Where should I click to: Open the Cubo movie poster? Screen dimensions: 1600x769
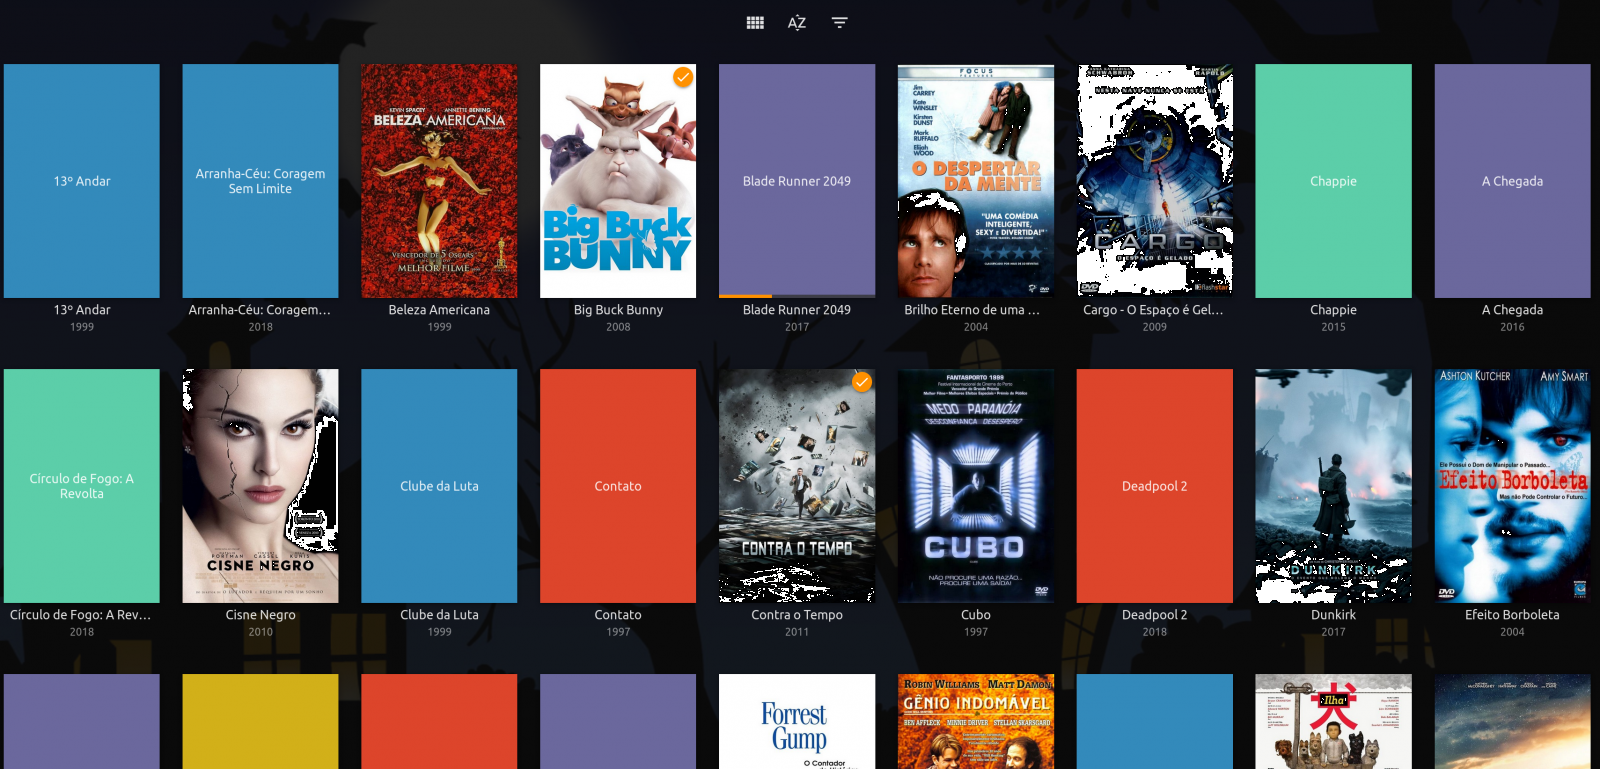976,486
